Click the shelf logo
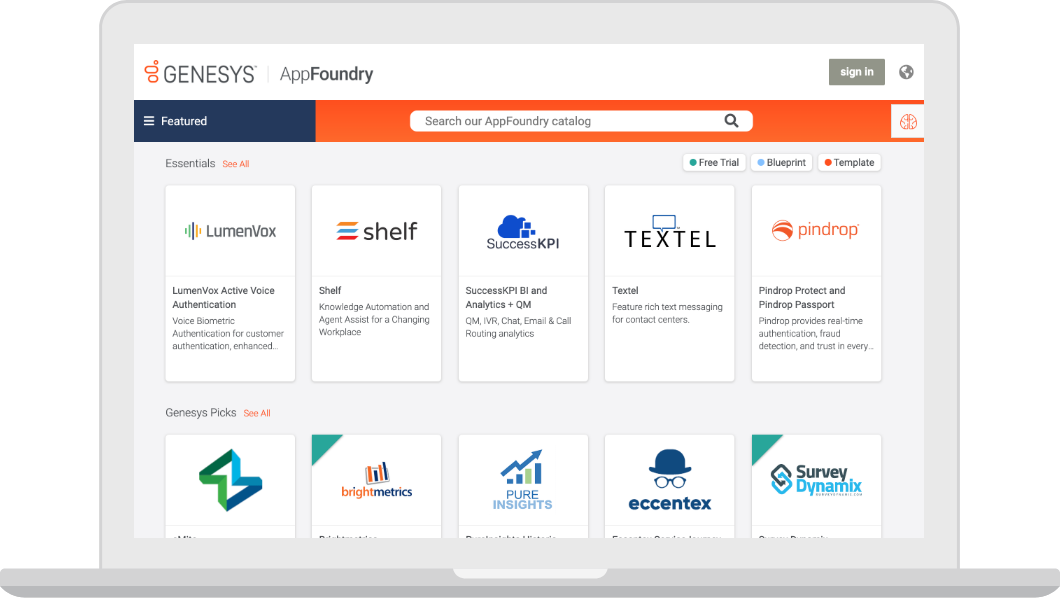Viewport: 1060px width, 598px height. (x=377, y=231)
